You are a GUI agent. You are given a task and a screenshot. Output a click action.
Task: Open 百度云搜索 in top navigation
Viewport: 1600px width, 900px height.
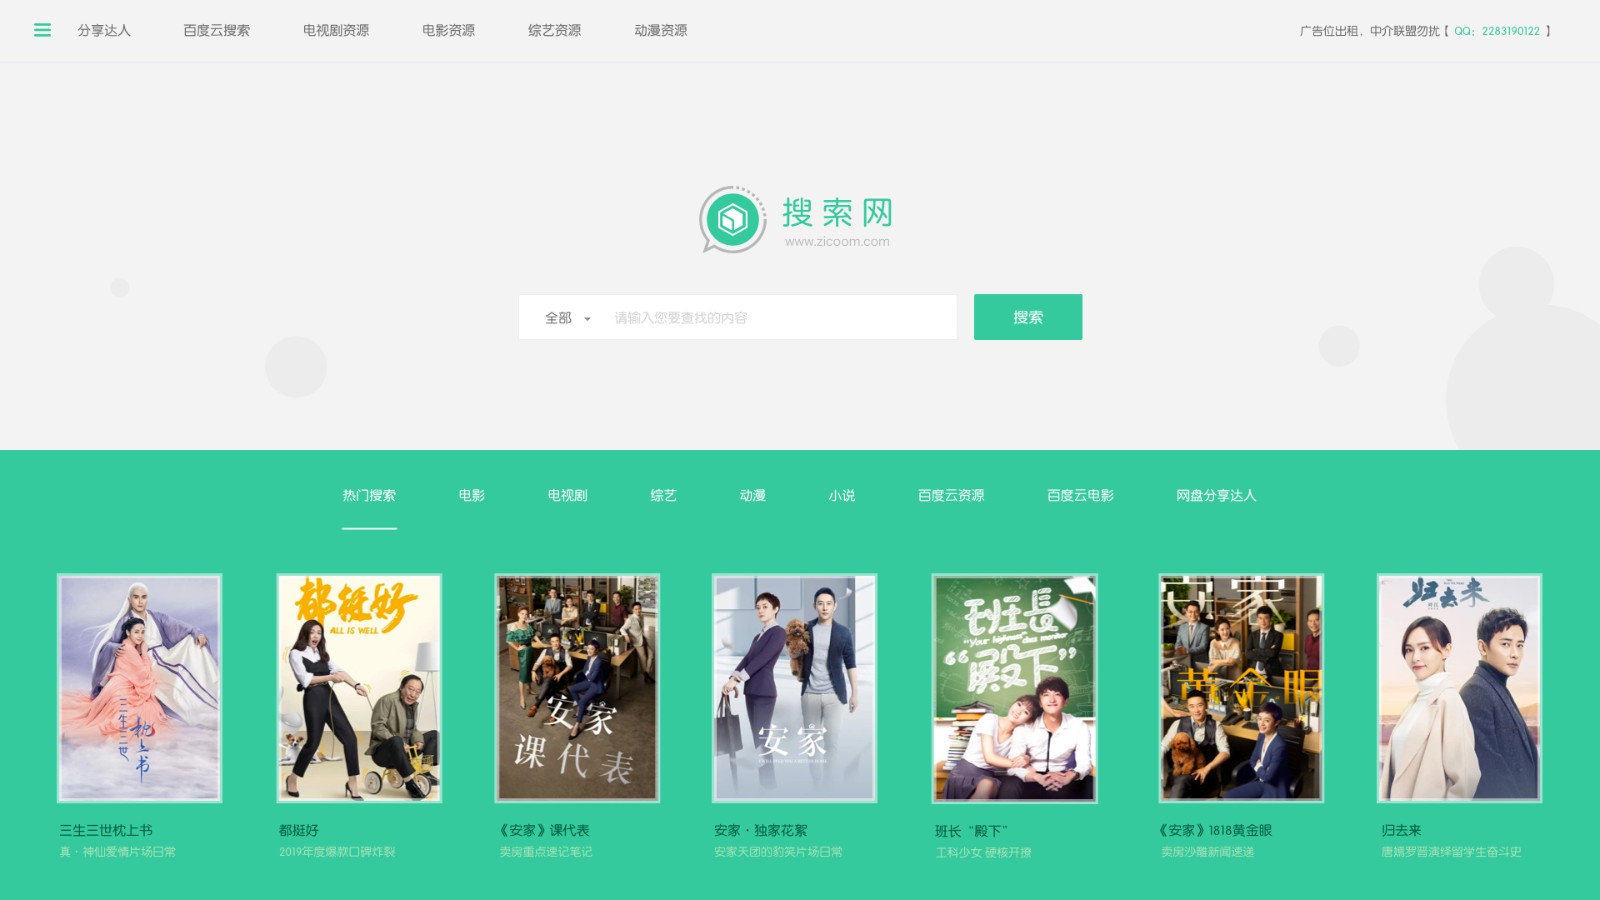coord(216,30)
